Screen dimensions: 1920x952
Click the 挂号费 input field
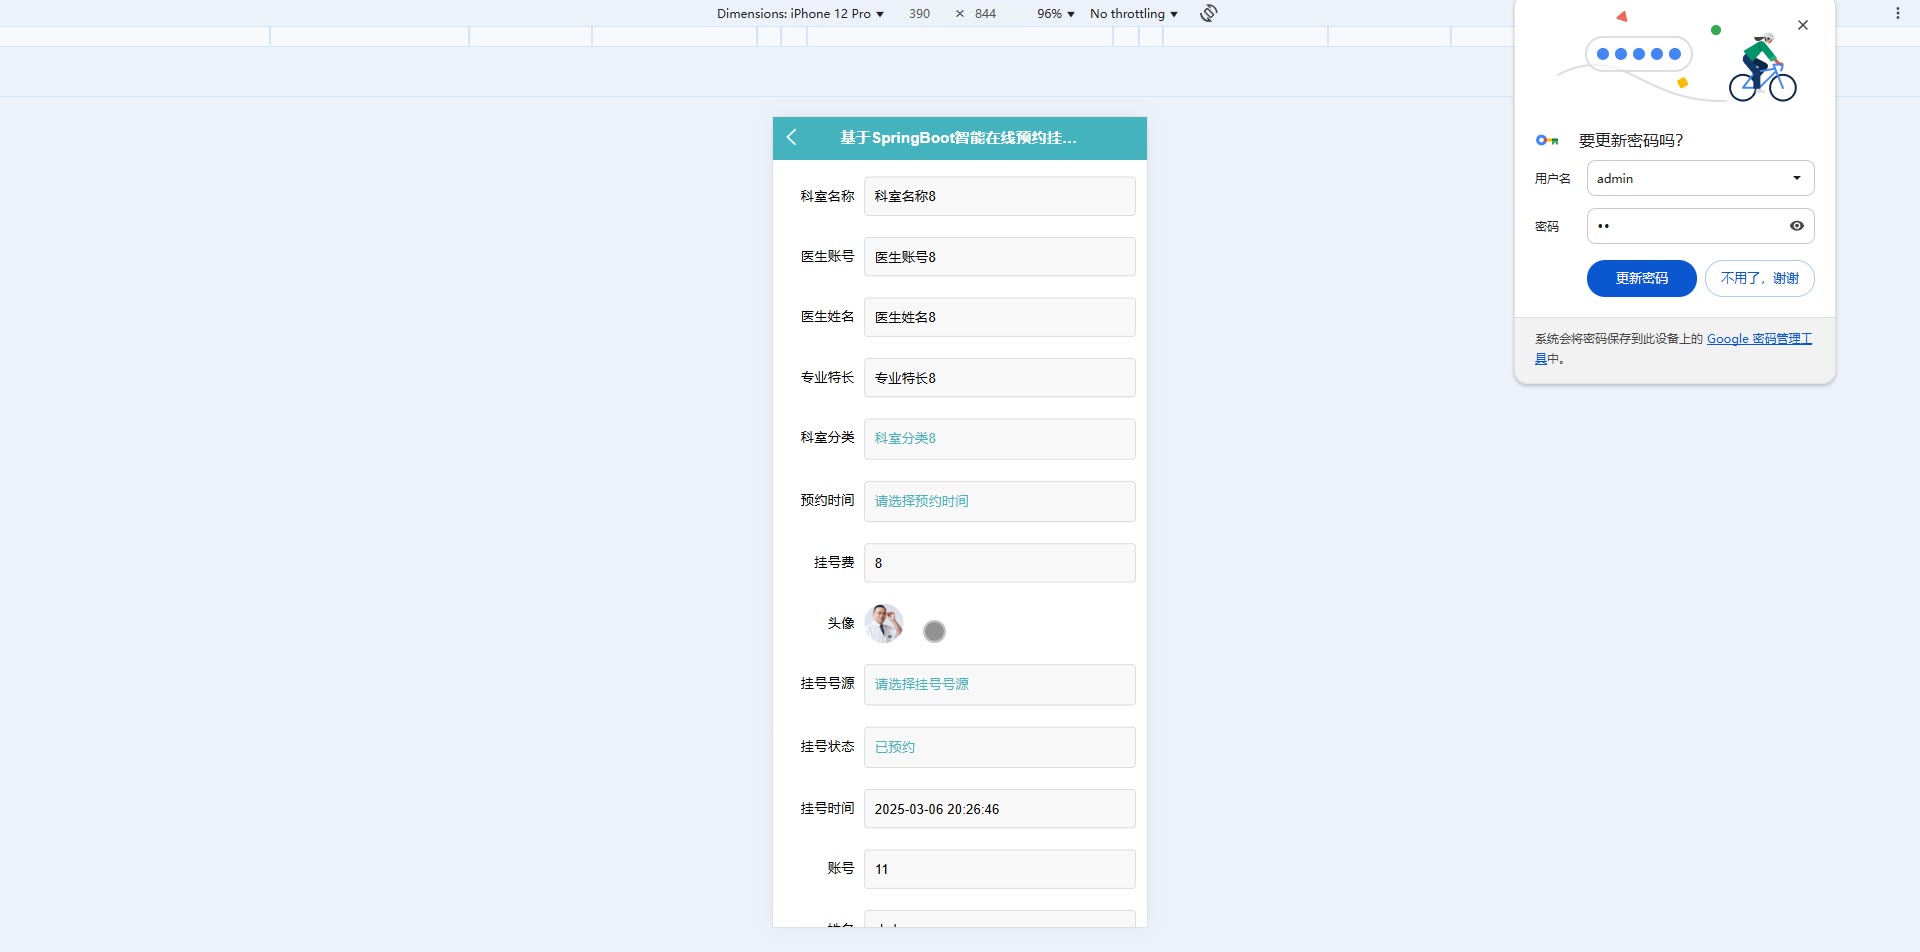pyautogui.click(x=1000, y=563)
